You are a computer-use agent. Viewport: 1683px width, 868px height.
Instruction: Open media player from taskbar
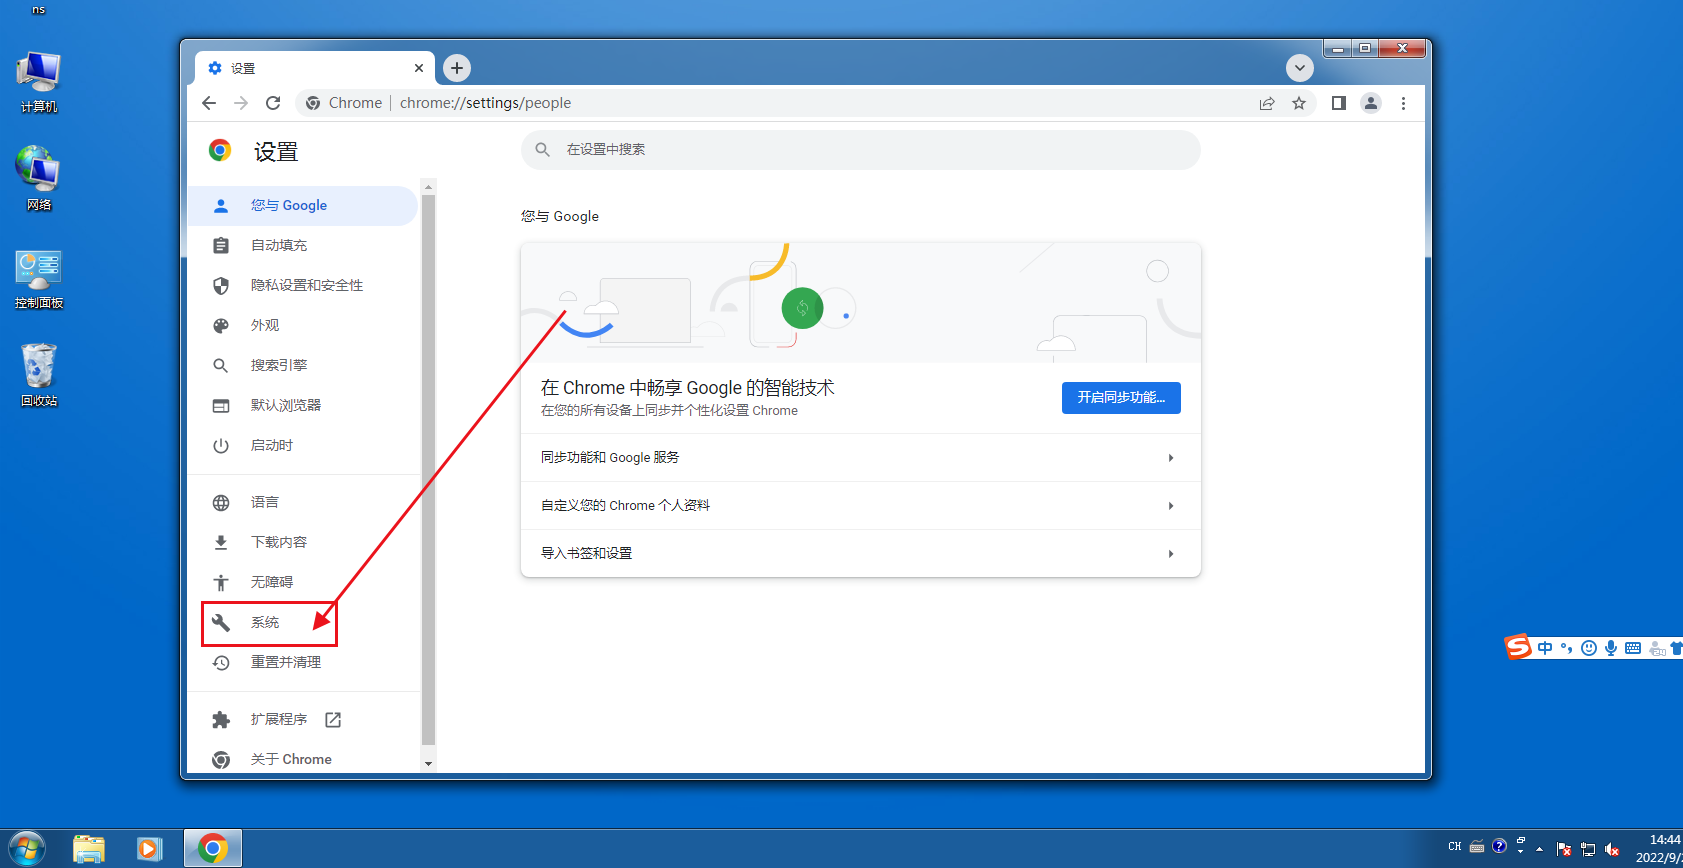click(x=149, y=849)
